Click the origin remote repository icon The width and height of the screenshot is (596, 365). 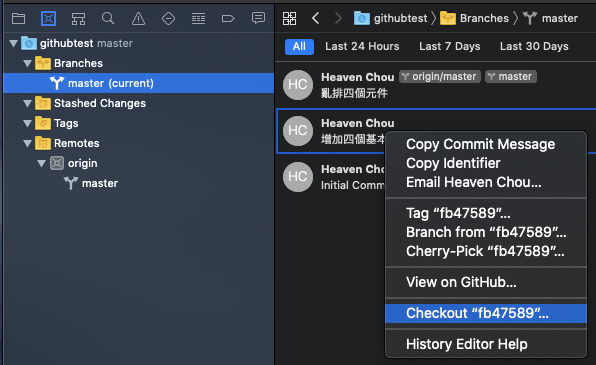tap(57, 163)
